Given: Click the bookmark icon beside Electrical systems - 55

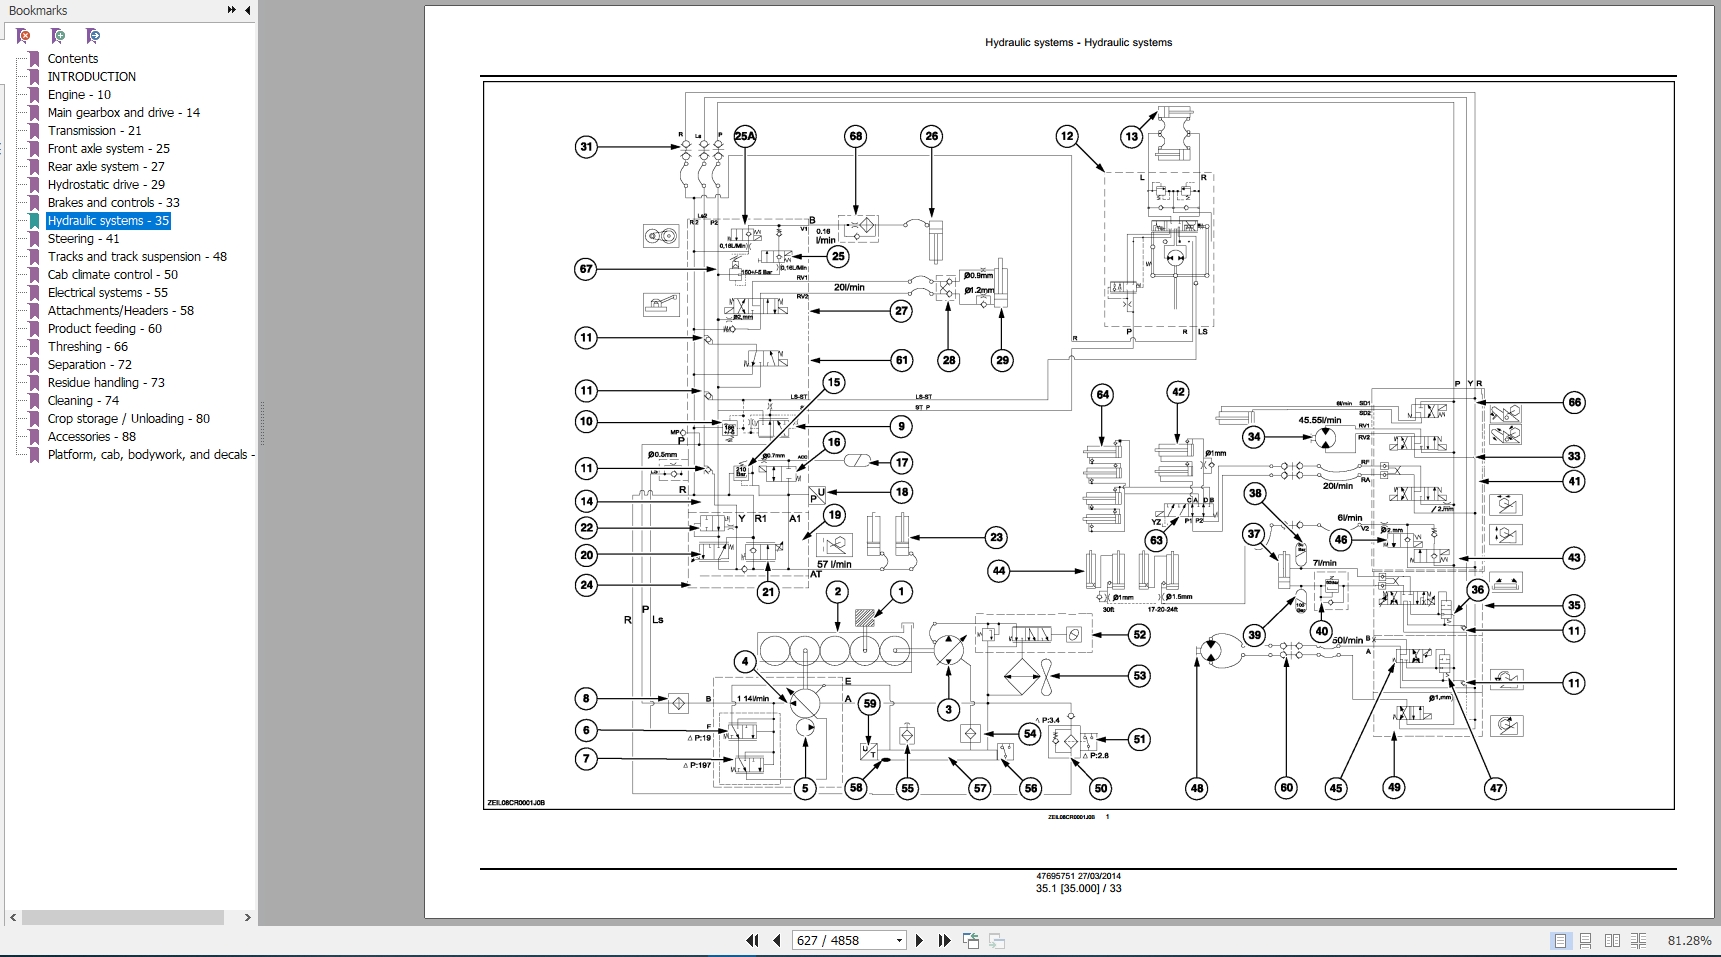Looking at the screenshot, I should coord(34,293).
